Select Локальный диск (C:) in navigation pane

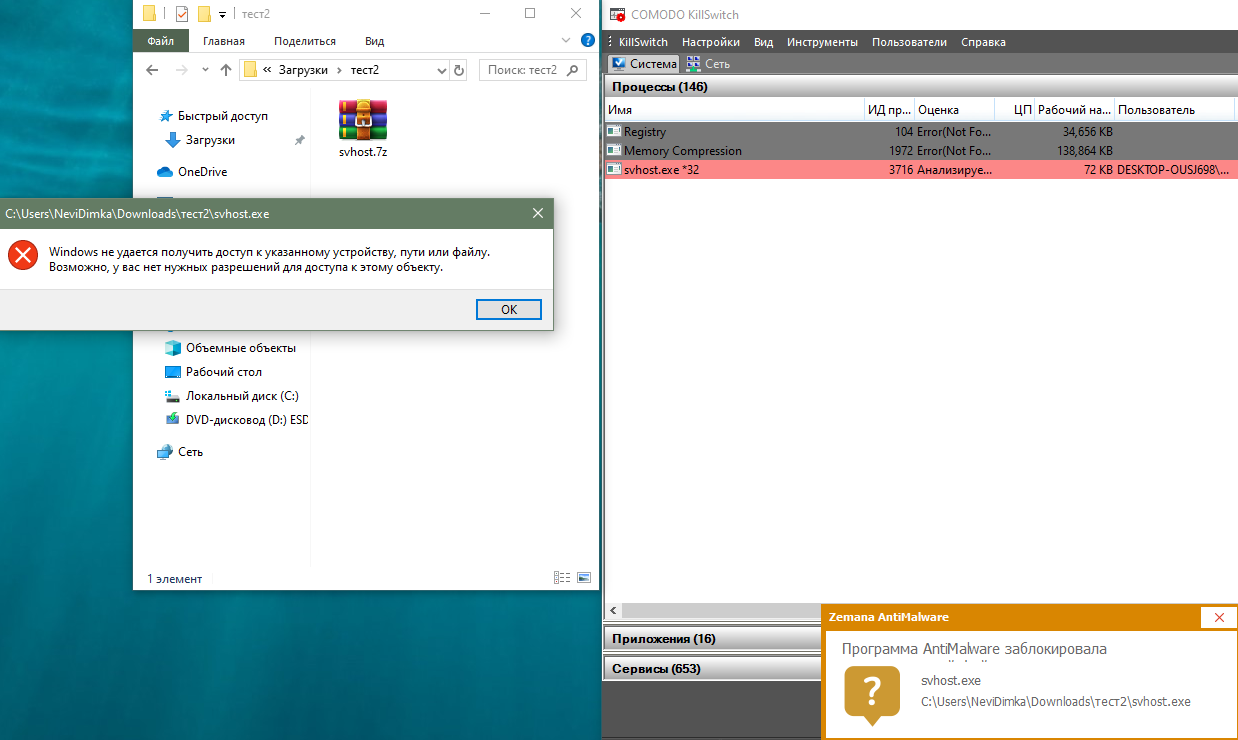(242, 396)
